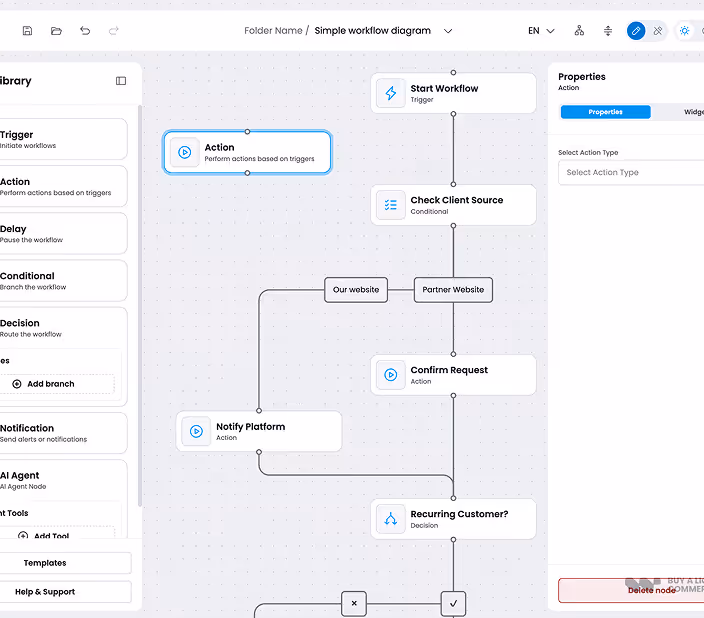704x618 pixels.
Task: Switch to the Properties tab
Action: click(x=605, y=112)
